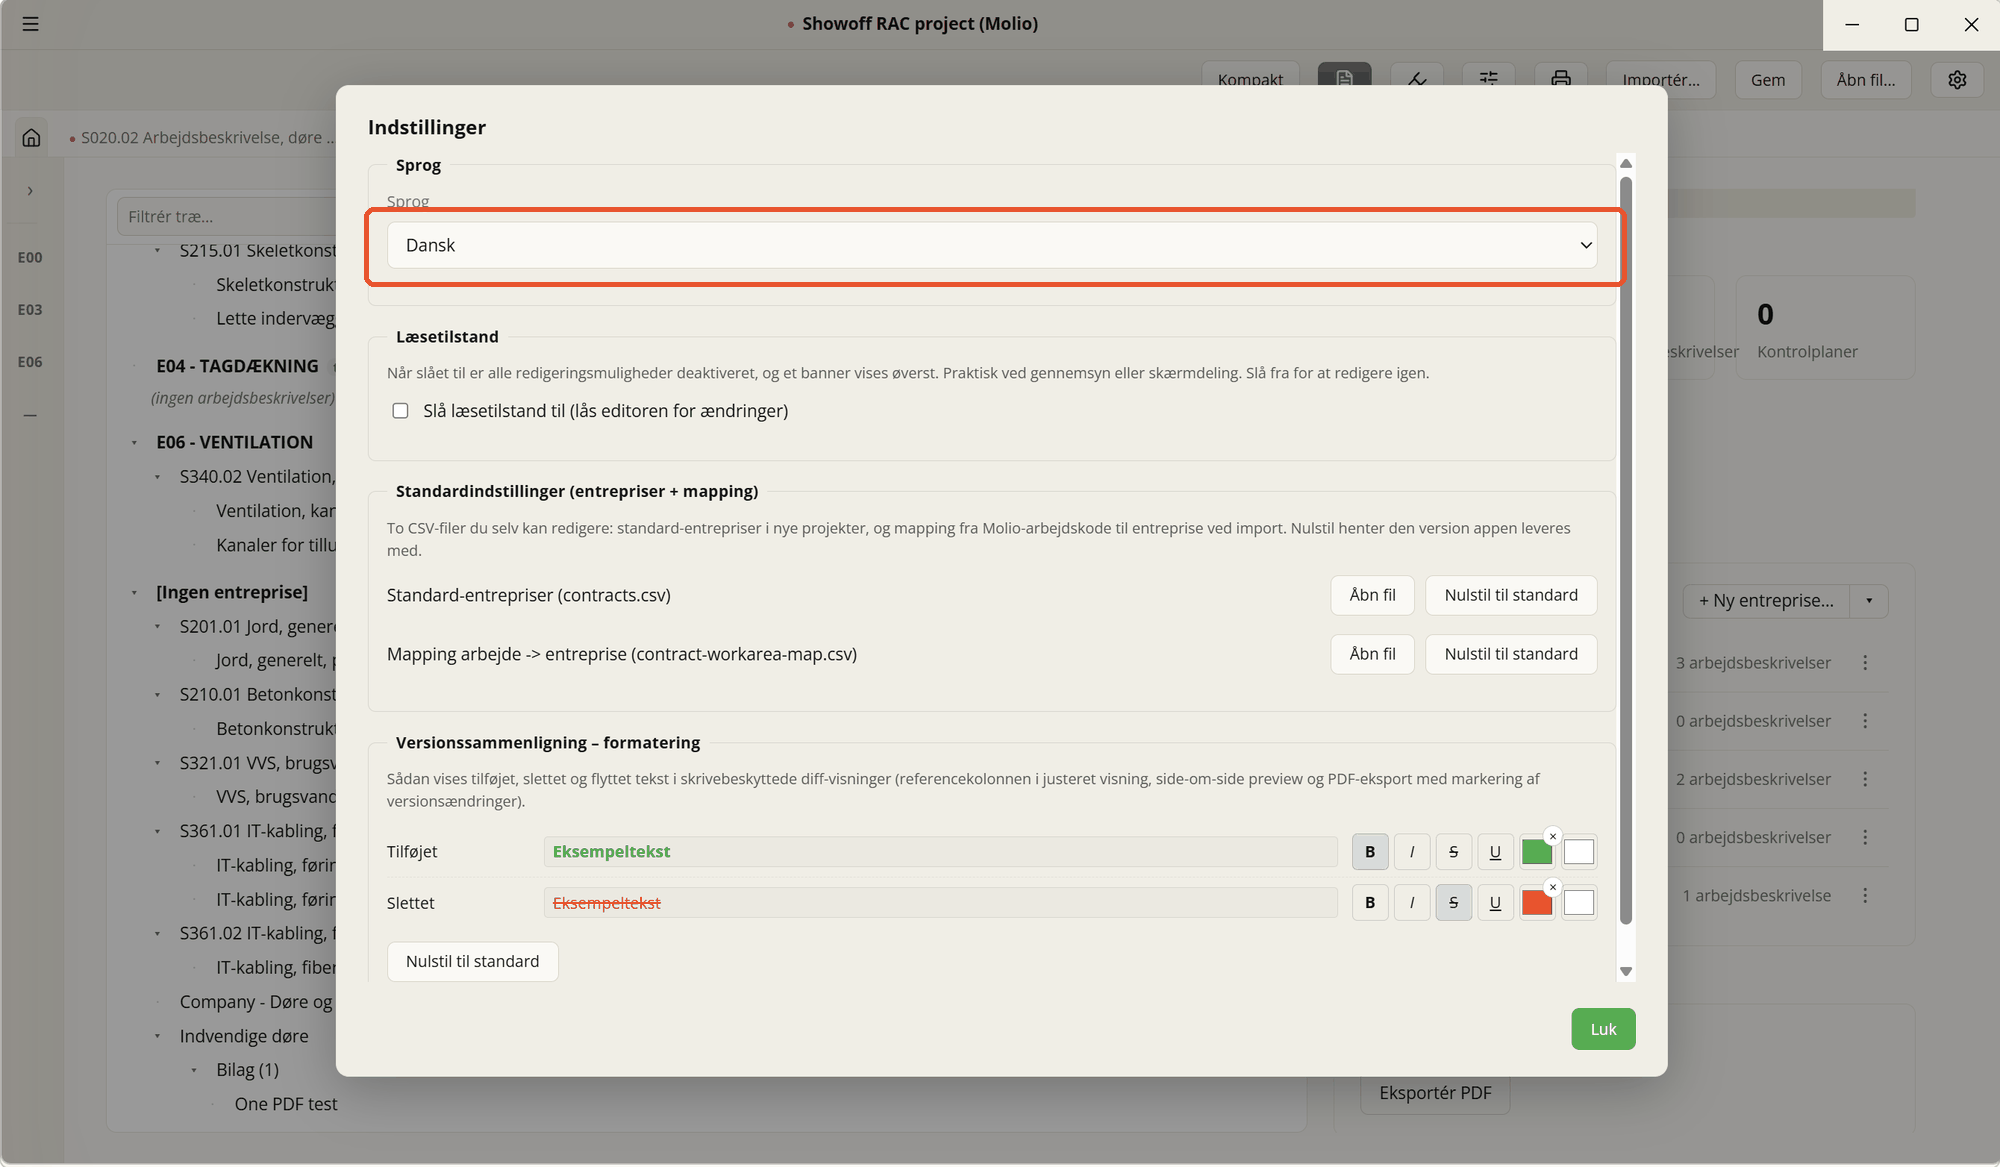This screenshot has width=2000, height=1167.
Task: Expand the left sidebar with the chevron
Action: pos(30,191)
